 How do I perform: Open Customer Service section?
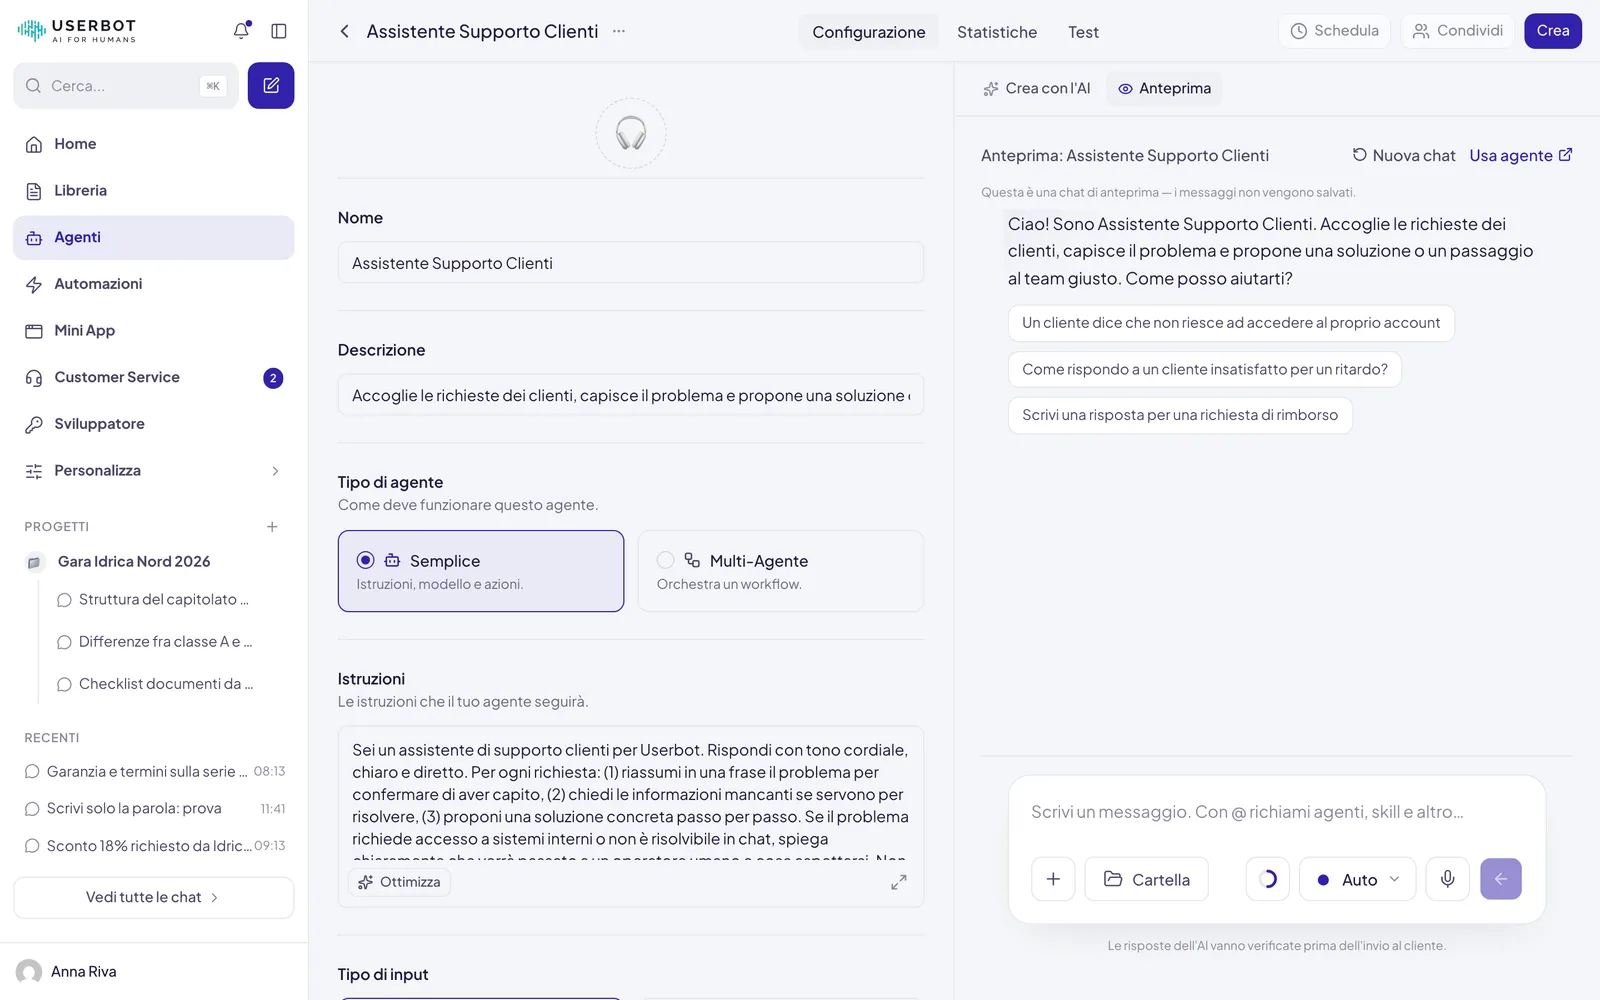[x=154, y=377]
